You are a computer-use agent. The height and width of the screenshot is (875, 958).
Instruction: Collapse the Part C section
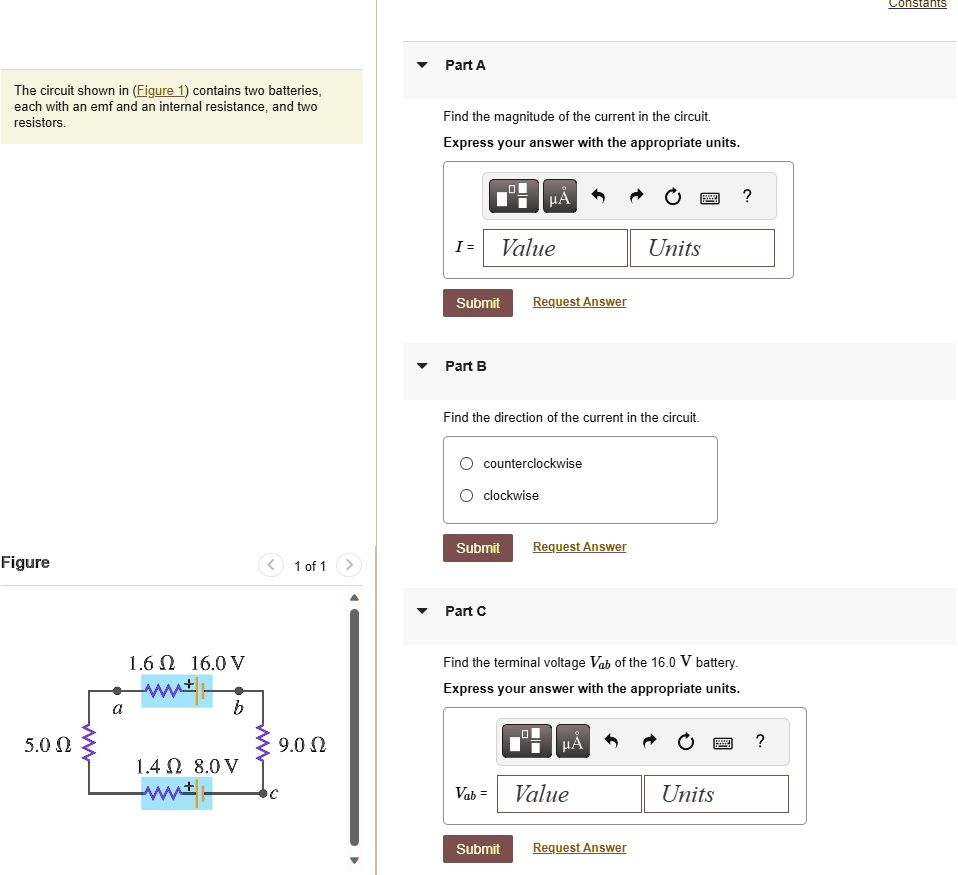[x=421, y=611]
